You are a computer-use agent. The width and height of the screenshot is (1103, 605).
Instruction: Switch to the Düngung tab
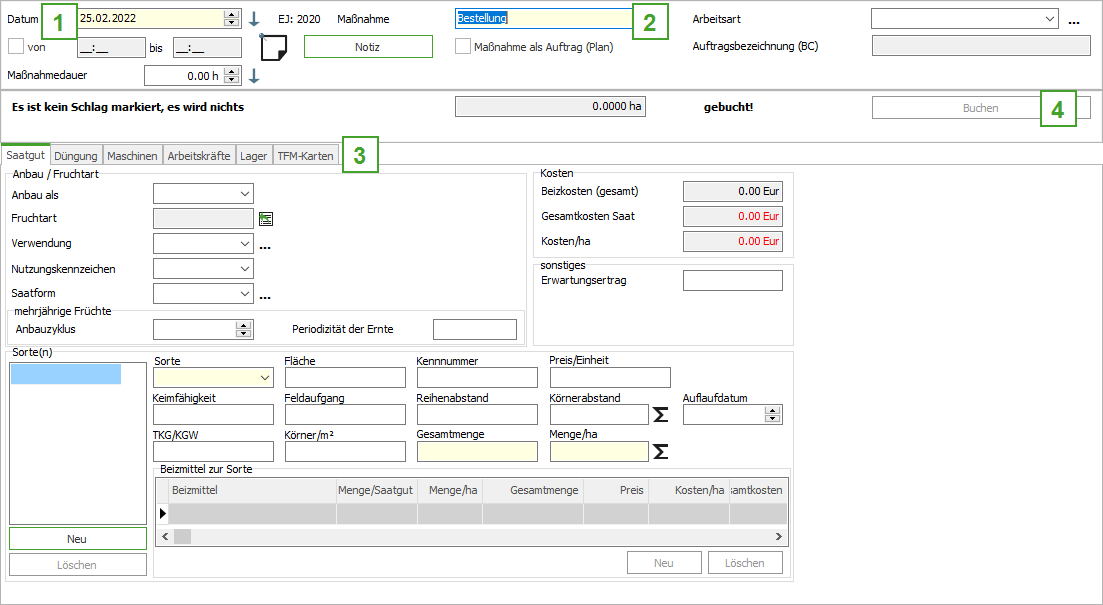coord(76,156)
